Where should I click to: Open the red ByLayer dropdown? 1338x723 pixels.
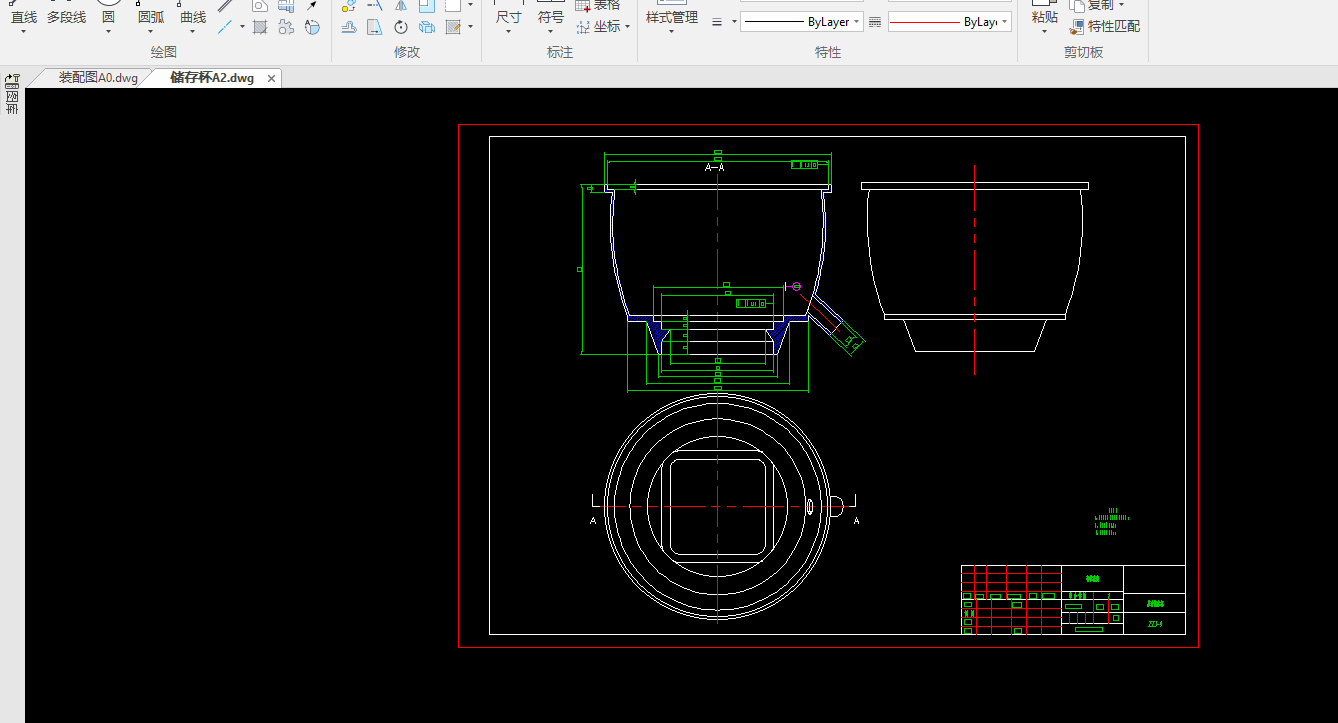1005,22
